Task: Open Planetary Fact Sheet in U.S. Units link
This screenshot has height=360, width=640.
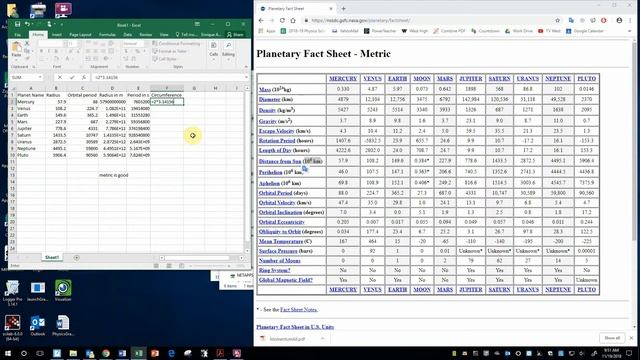Action: [295, 327]
